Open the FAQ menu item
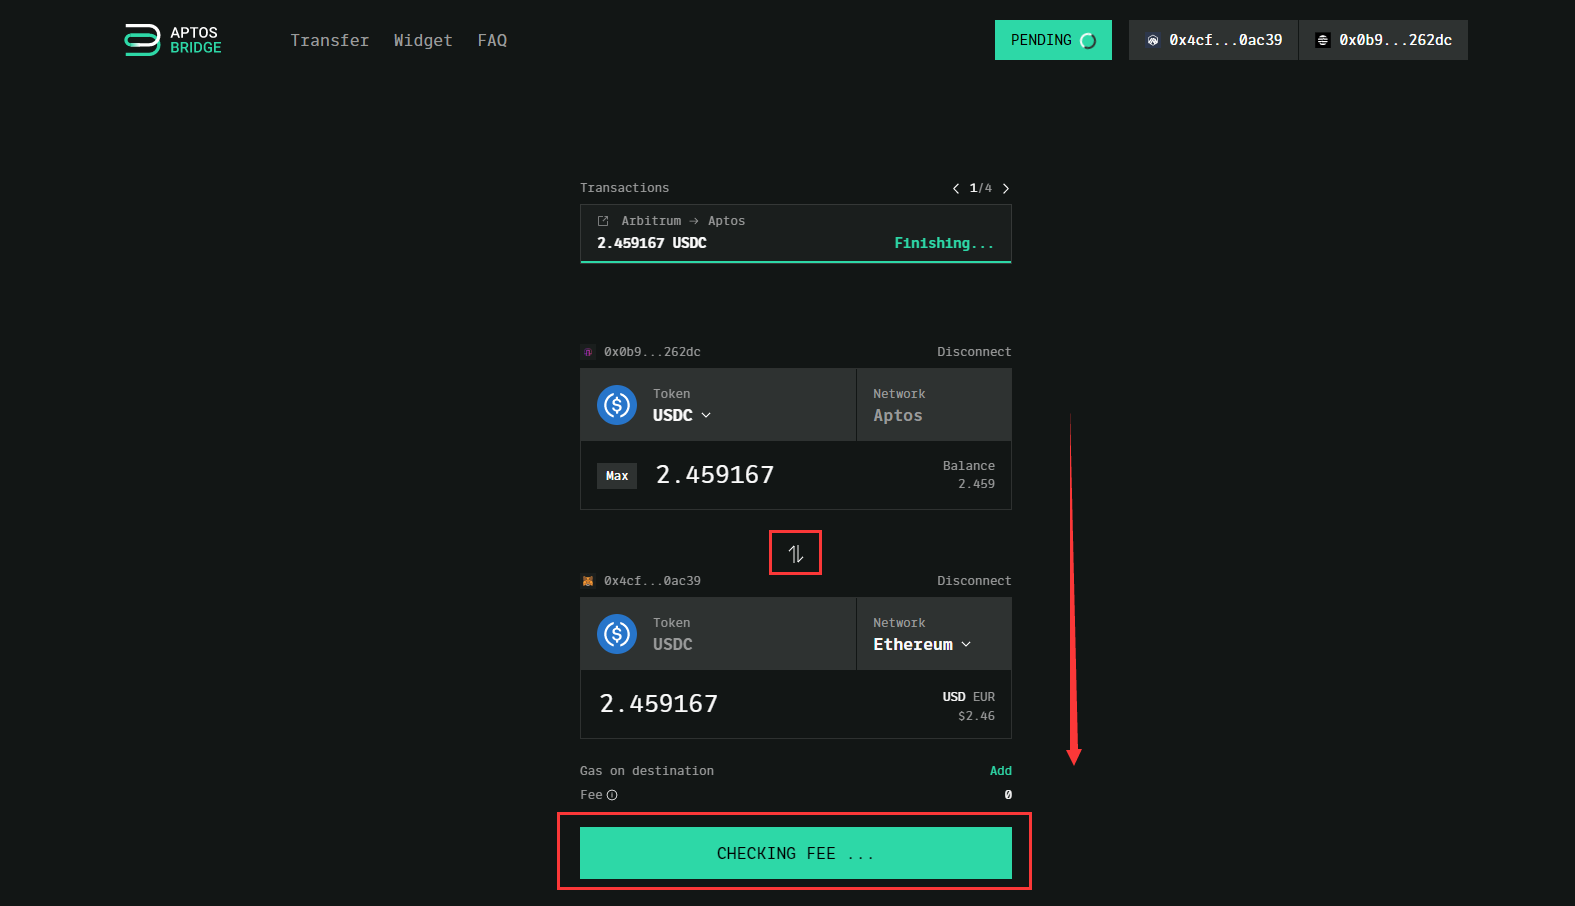The image size is (1575, 906). point(492,40)
